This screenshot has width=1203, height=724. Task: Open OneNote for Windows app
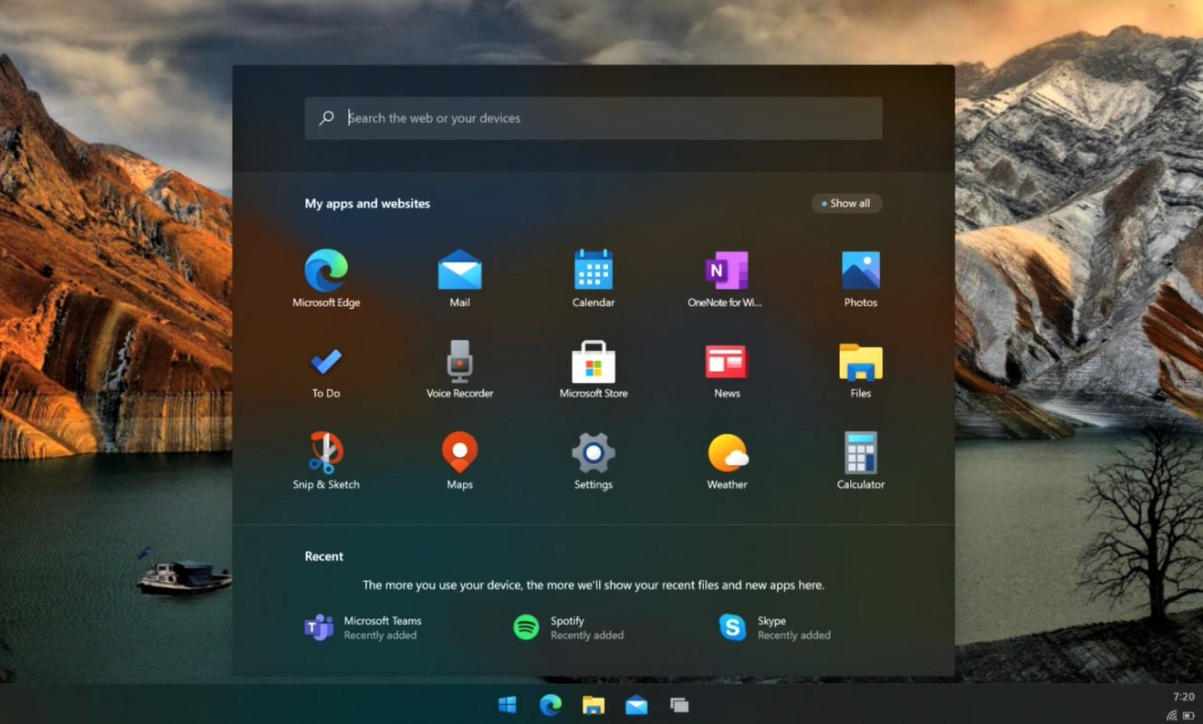coord(726,271)
